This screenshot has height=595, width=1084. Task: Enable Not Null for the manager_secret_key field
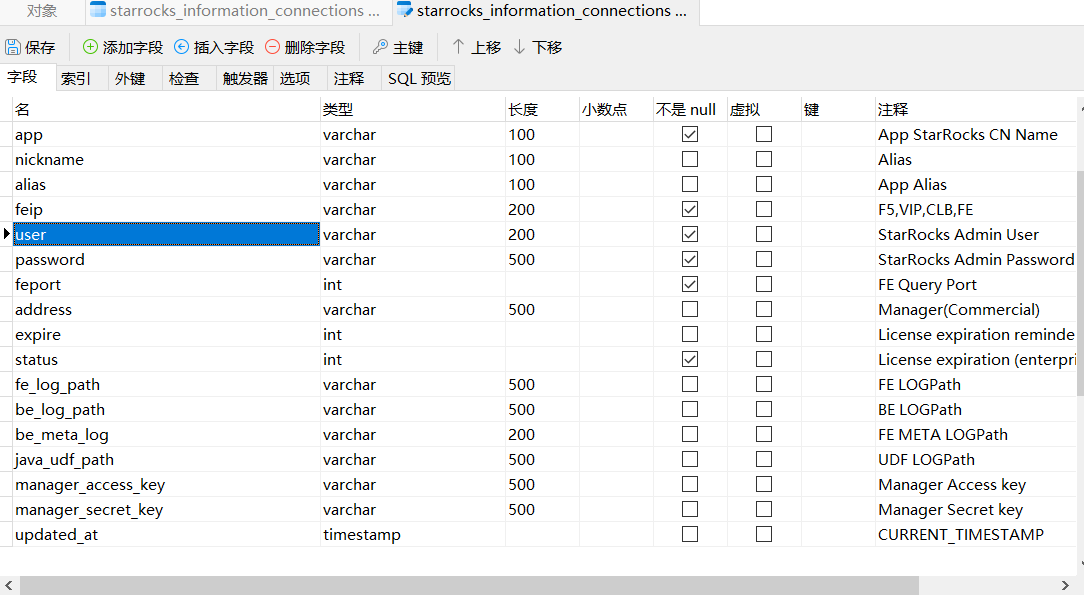click(x=690, y=509)
